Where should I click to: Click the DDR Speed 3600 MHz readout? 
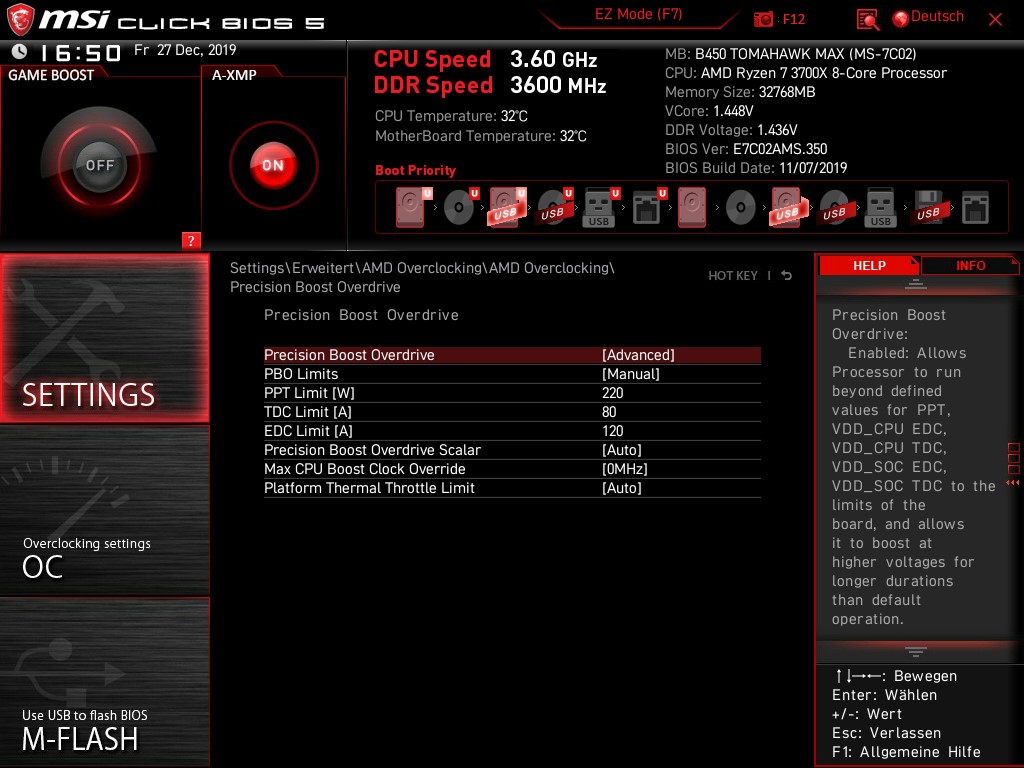tap(490, 86)
